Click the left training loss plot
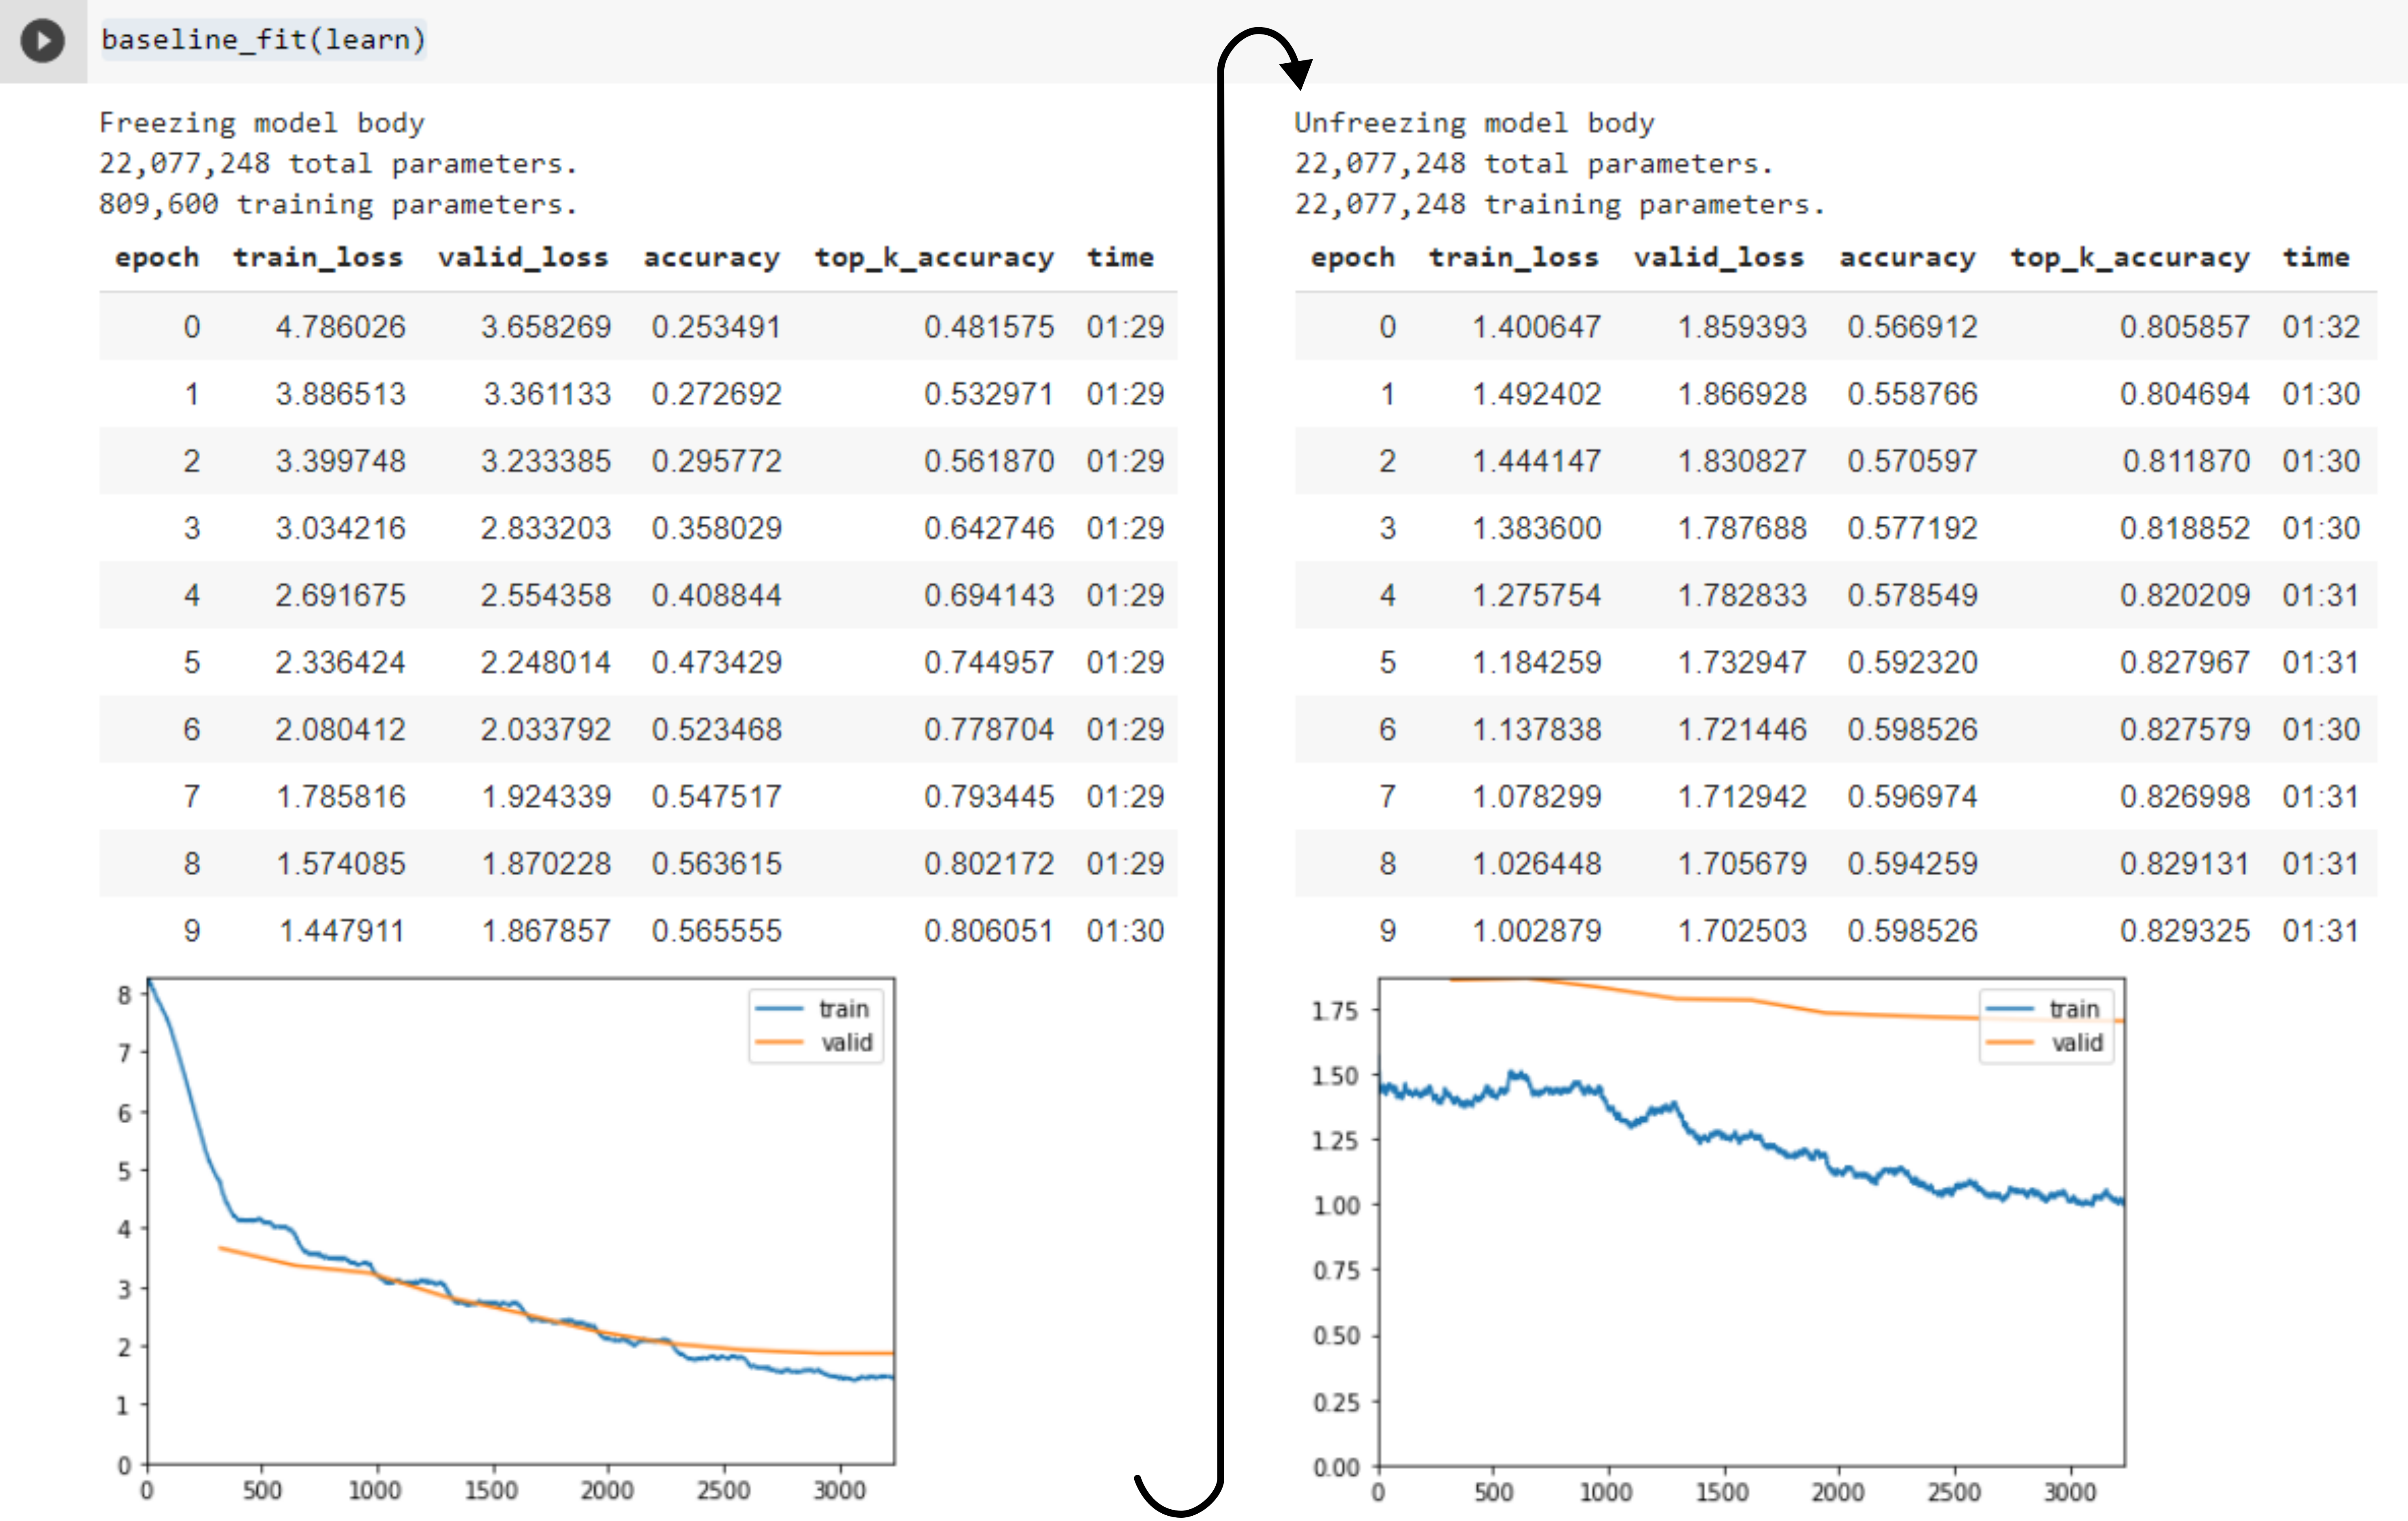Screen dimensions: 2408x1521 pyautogui.click(x=520, y=1220)
